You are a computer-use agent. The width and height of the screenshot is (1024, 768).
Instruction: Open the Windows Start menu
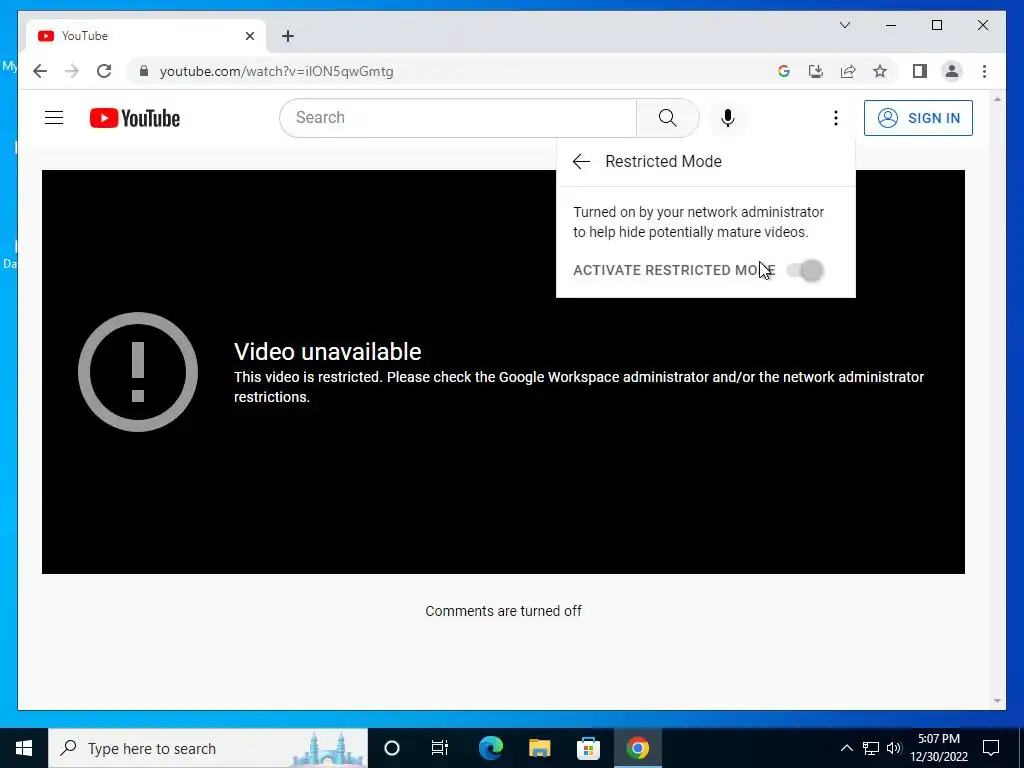point(24,748)
